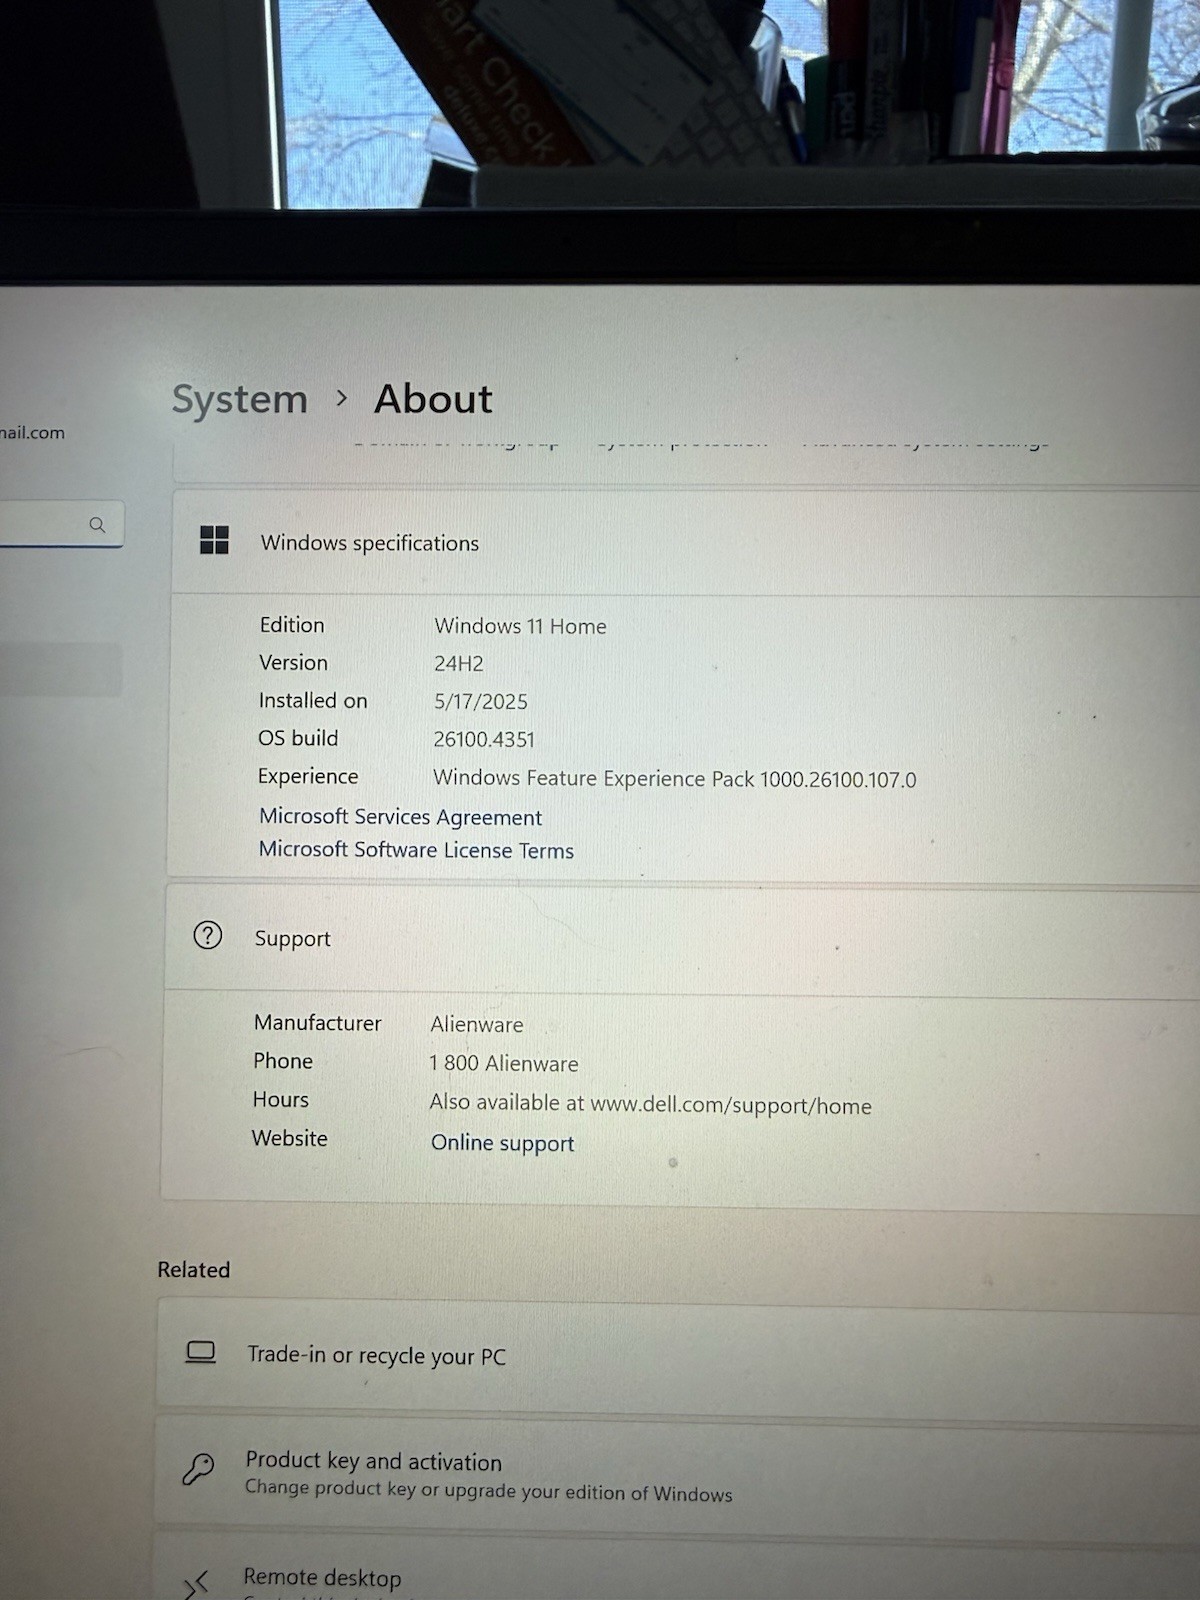
Task: Click inside the settings search field
Action: 60,524
